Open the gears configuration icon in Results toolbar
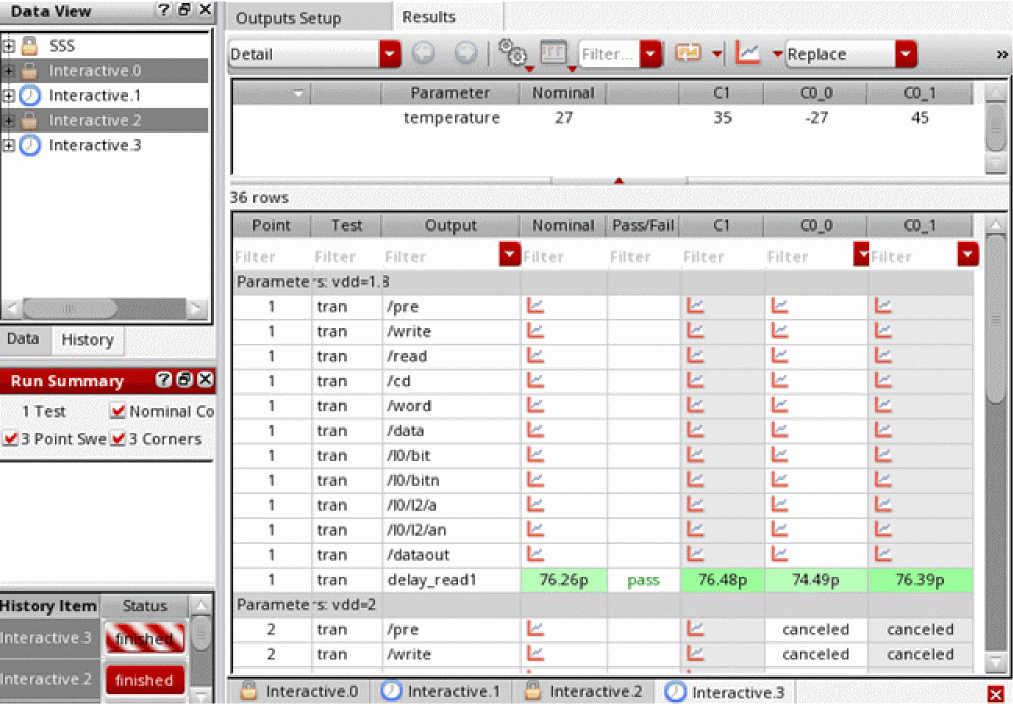 [x=512, y=54]
